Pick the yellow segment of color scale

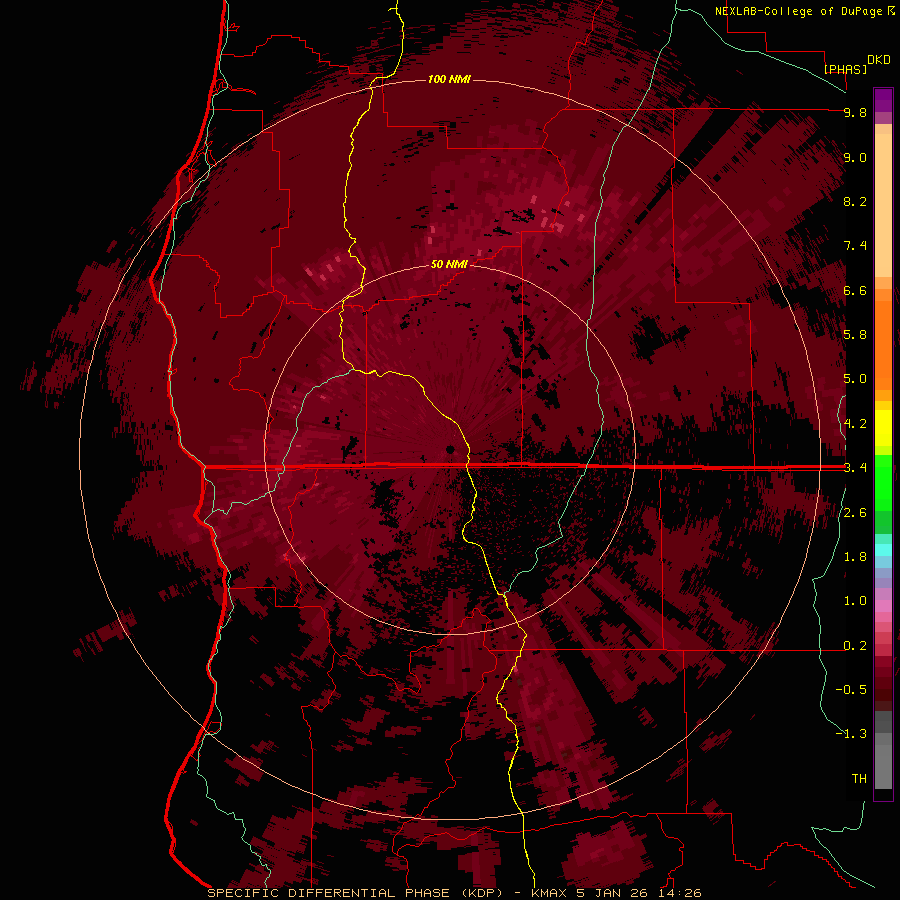click(x=883, y=428)
